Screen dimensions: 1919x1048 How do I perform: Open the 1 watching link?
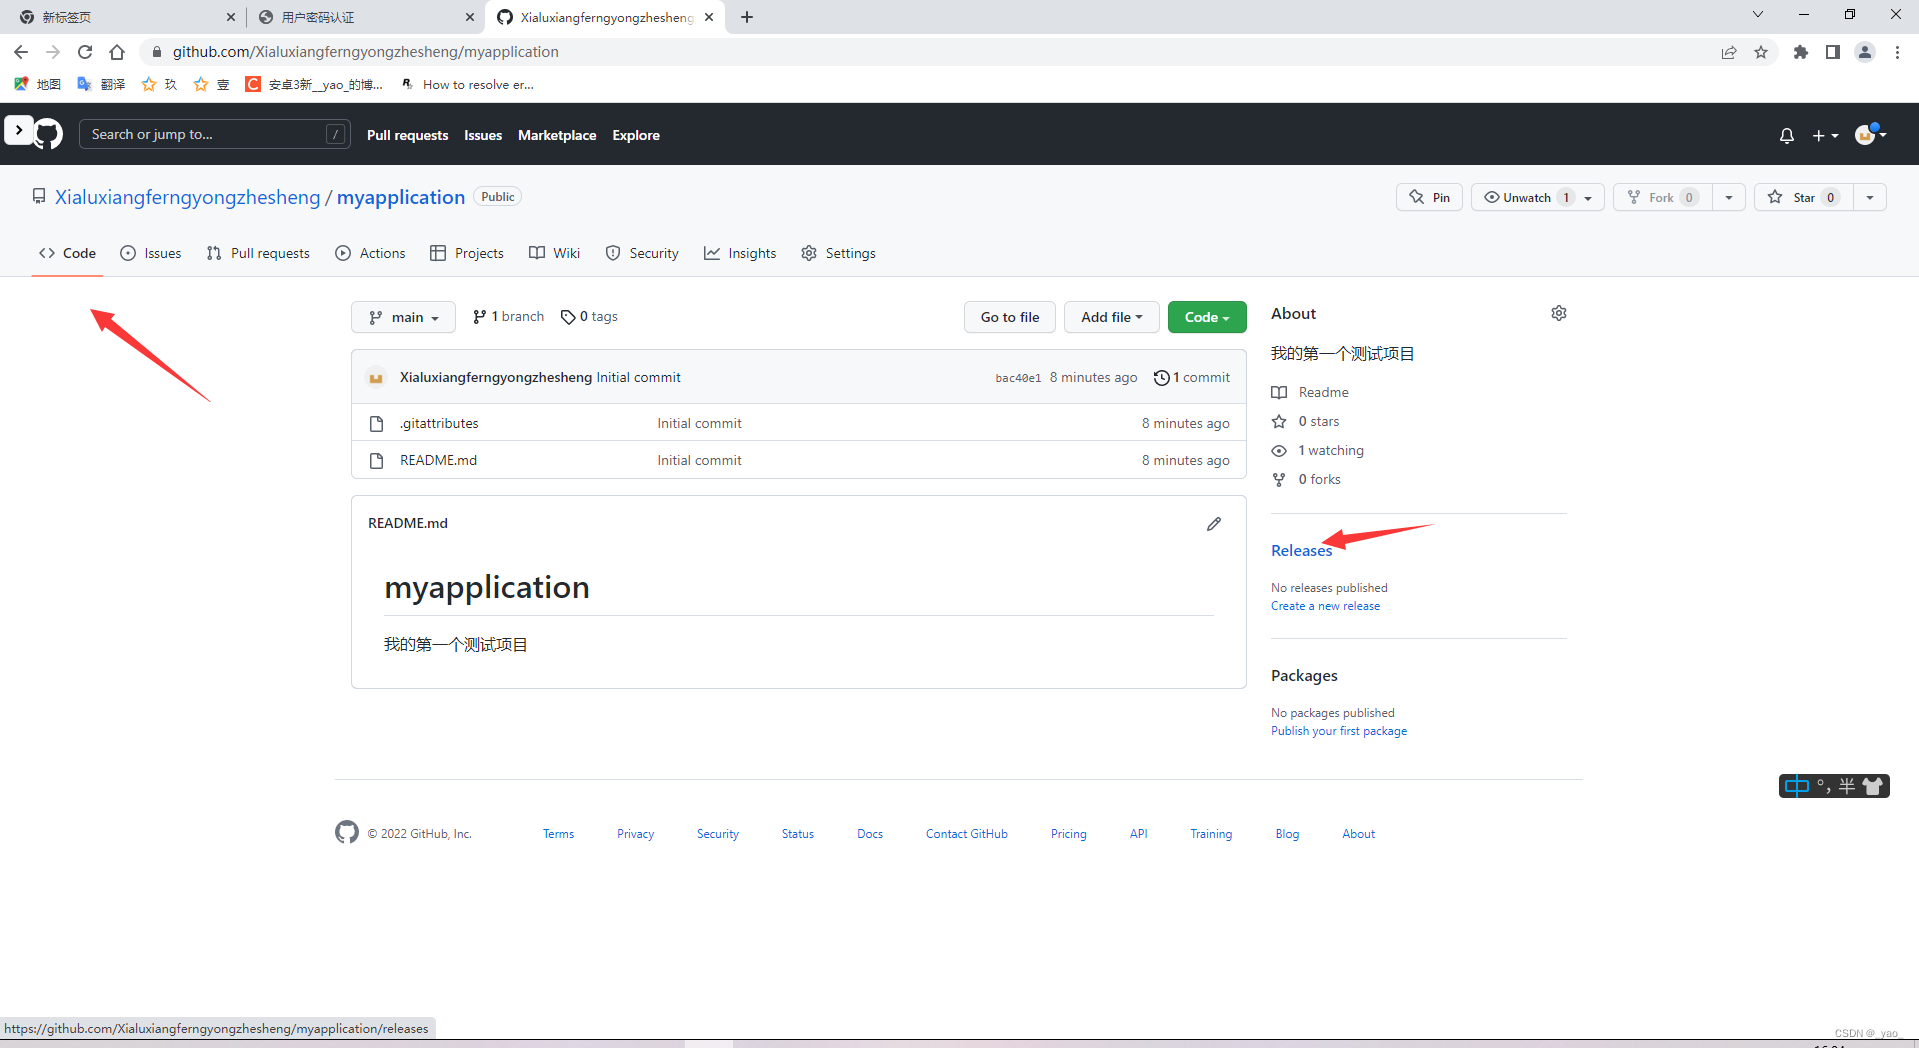pos(1318,450)
